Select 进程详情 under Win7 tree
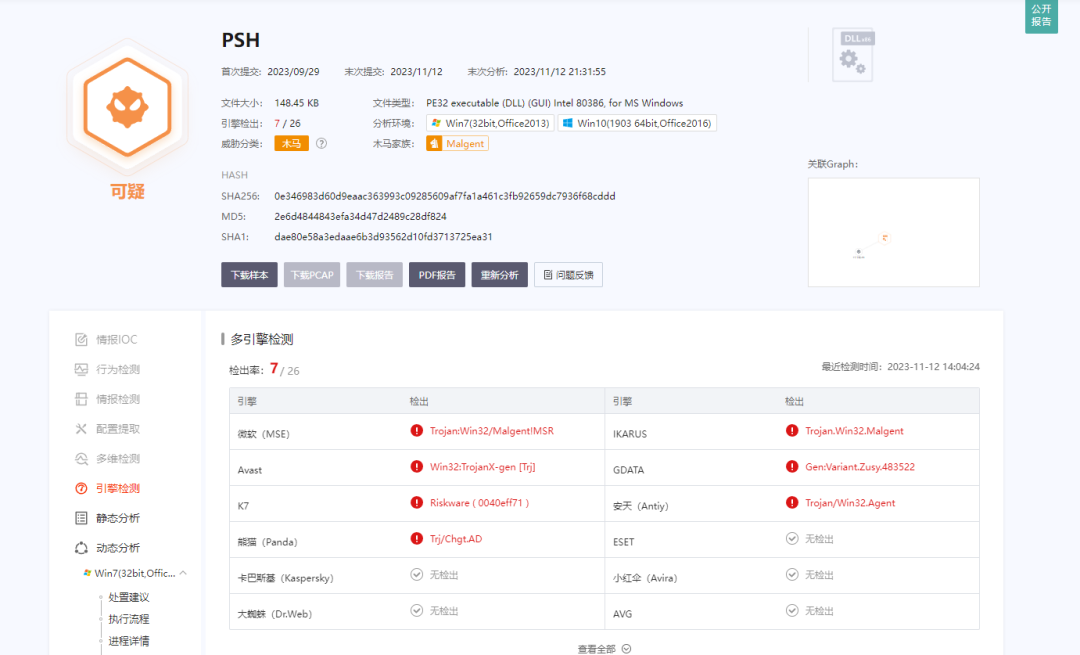The width and height of the screenshot is (1080, 655). [129, 641]
